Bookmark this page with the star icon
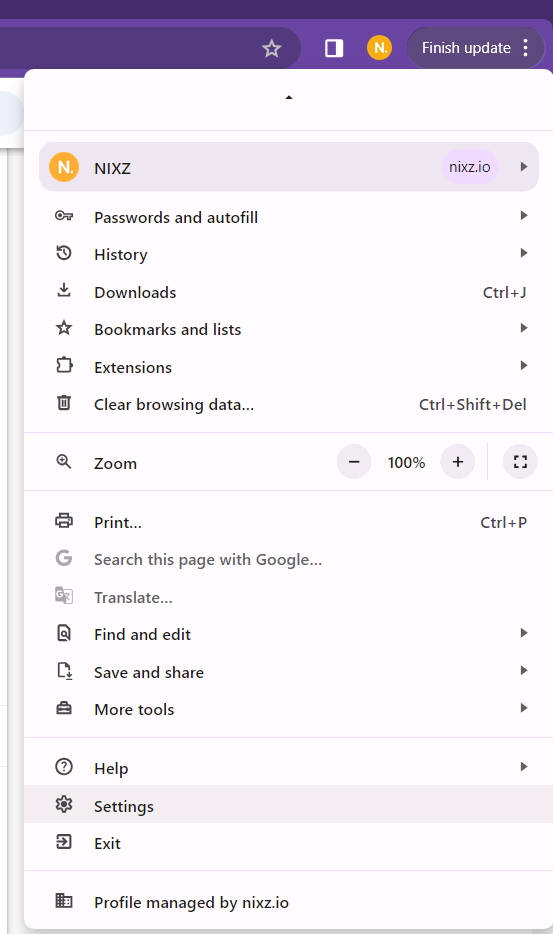The width and height of the screenshot is (553, 934). pos(271,48)
